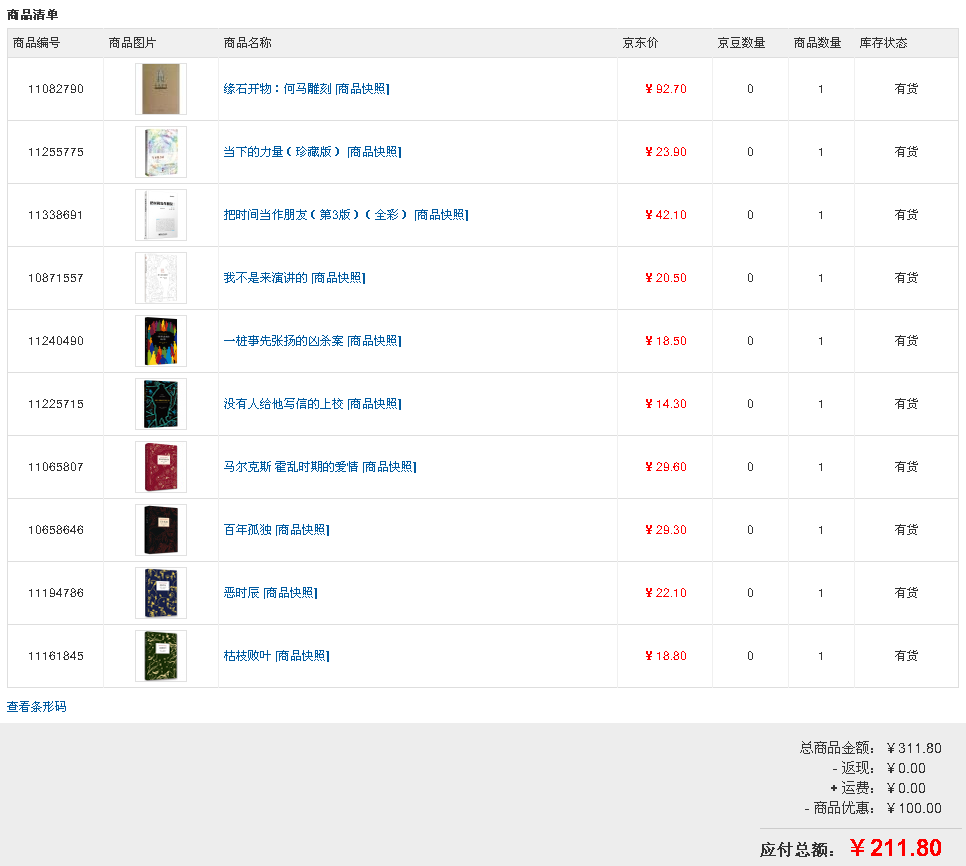Click the price ¥42.10
Image resolution: width=966 pixels, height=866 pixels.
(665, 214)
